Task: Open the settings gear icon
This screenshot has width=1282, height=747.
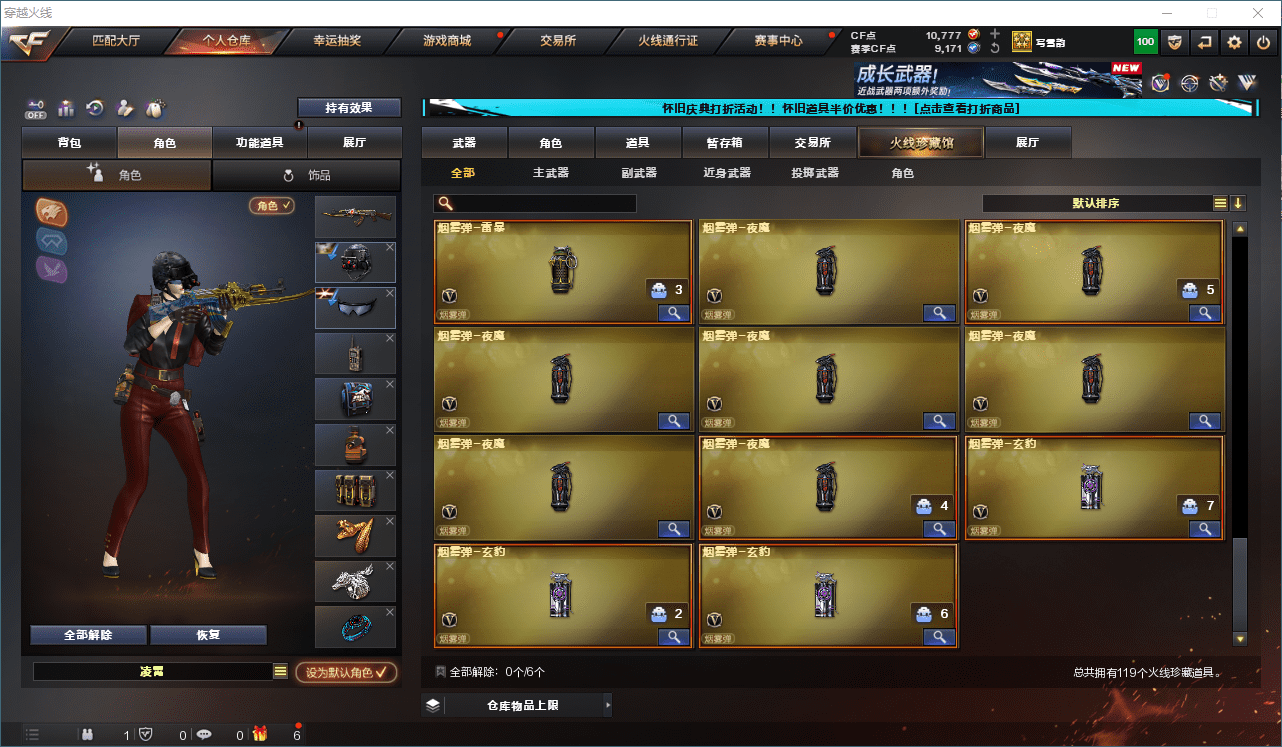Action: pos(1235,42)
